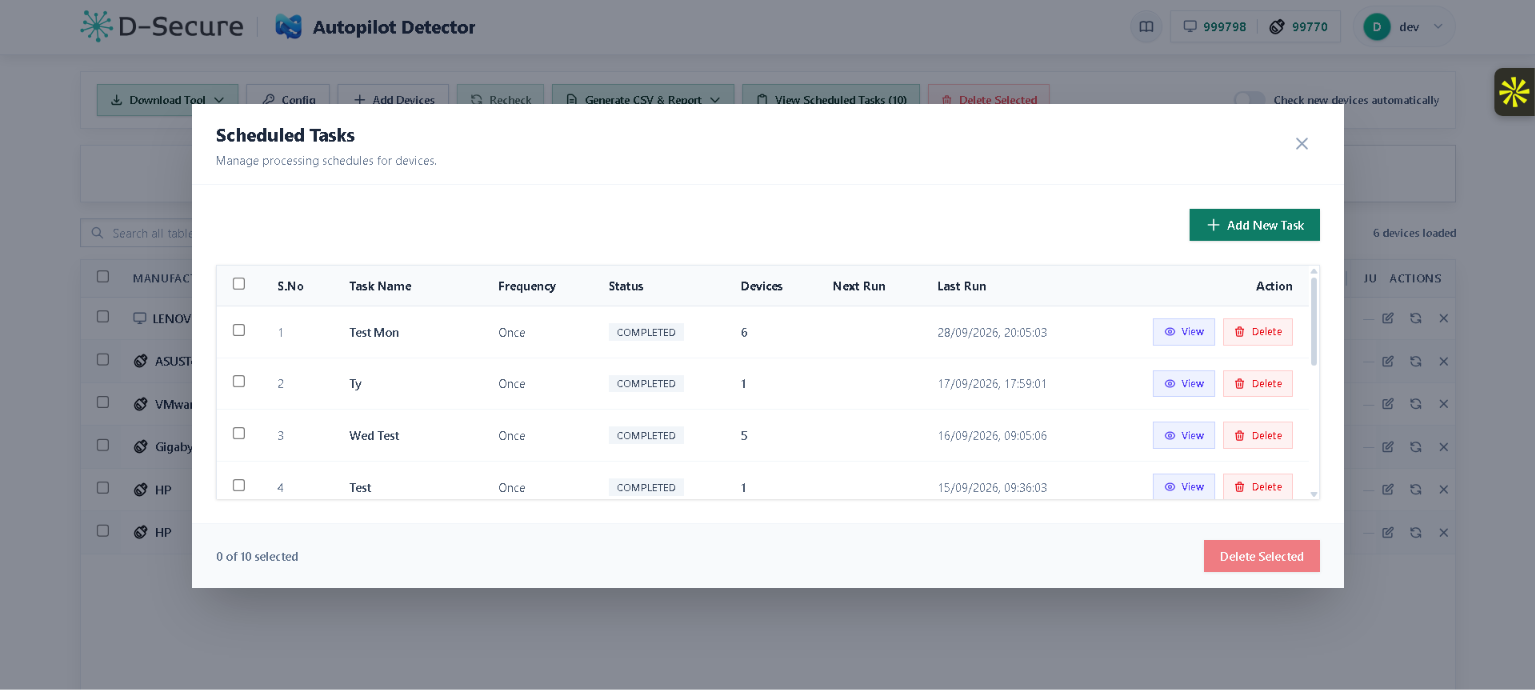
Task: Click View Scheduled Tasks (10) button
Action: 831,100
